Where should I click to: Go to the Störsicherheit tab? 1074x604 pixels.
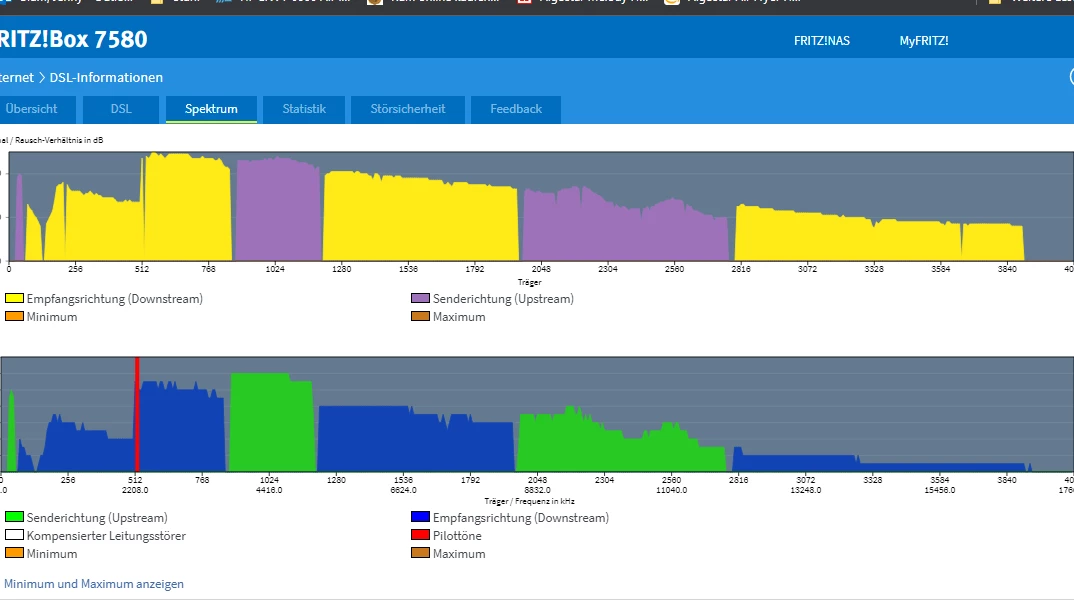(408, 109)
